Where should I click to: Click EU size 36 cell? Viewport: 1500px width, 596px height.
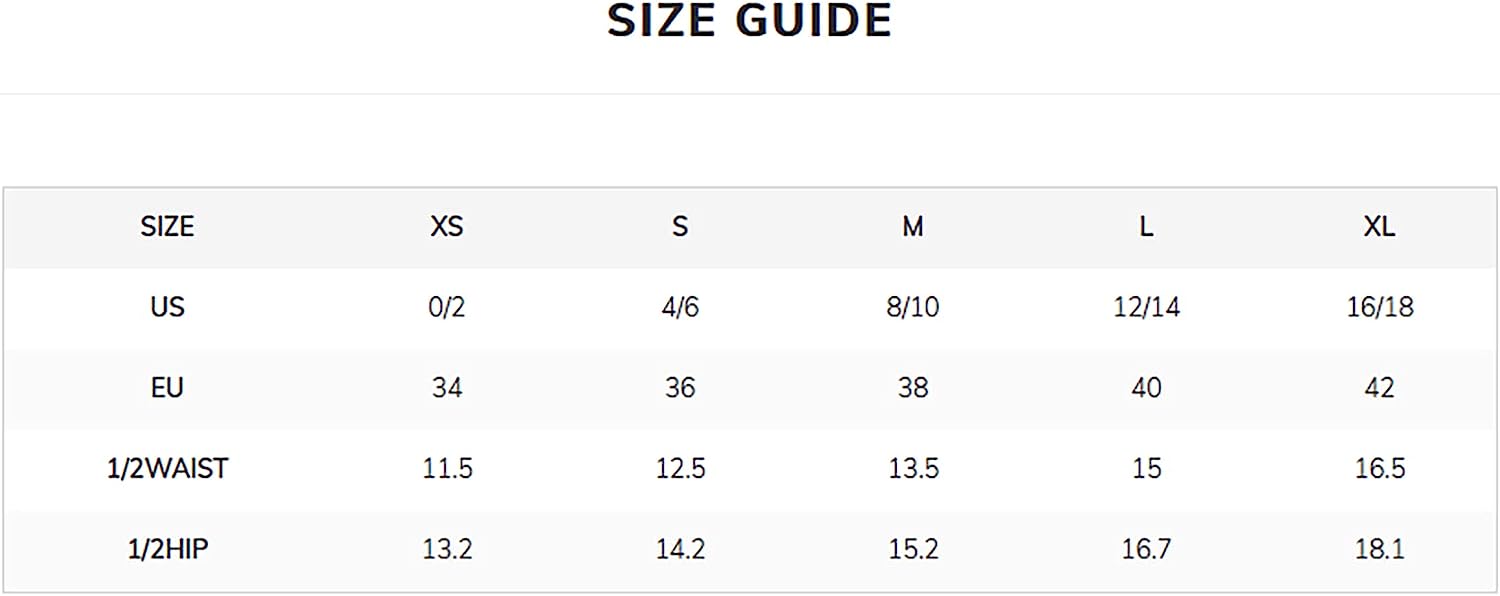pyautogui.click(x=680, y=387)
